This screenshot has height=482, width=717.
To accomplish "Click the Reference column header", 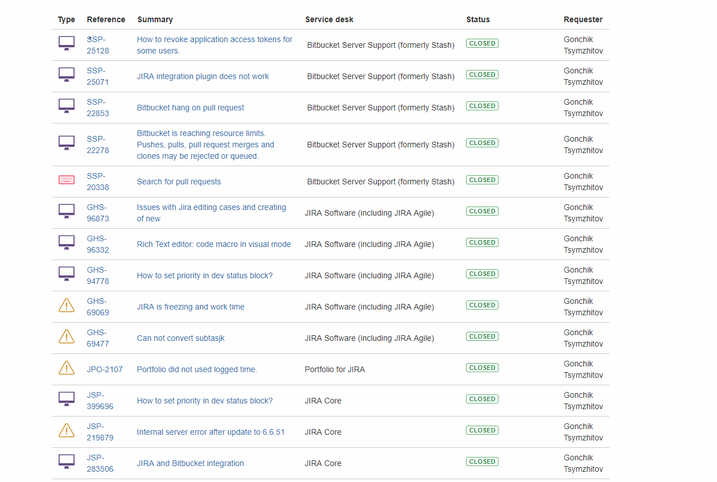I will [106, 19].
